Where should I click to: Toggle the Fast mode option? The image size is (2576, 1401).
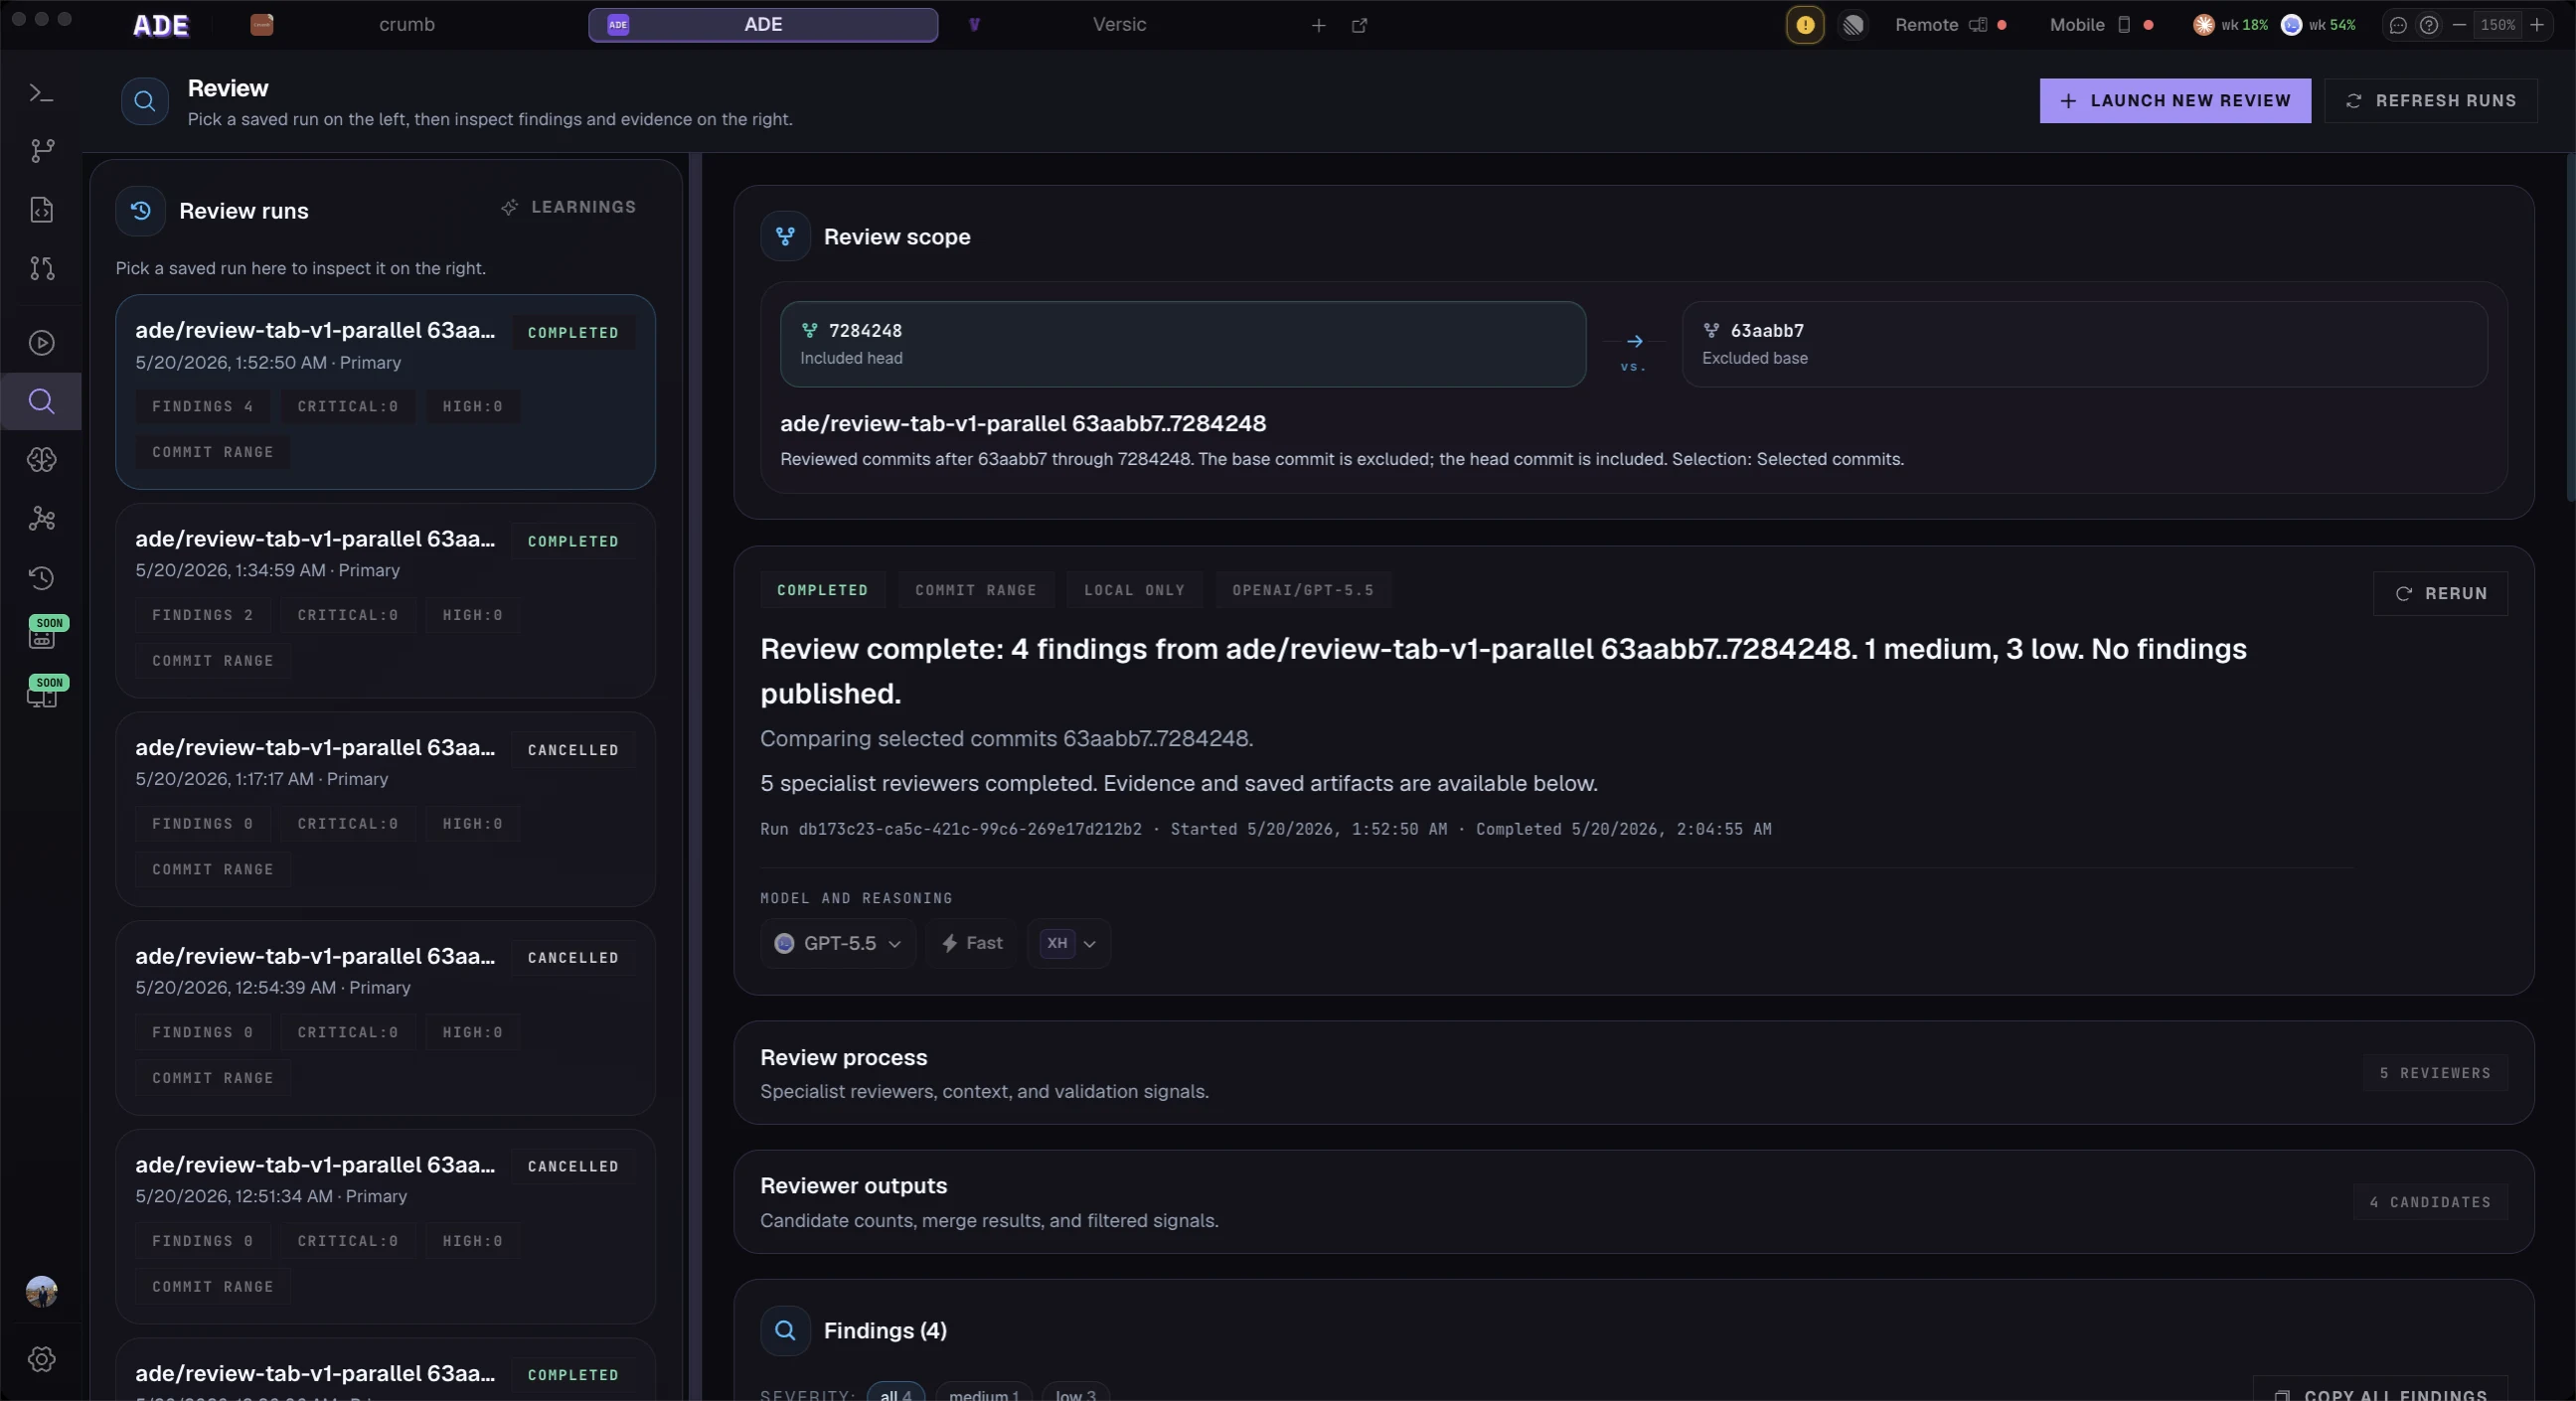click(x=971, y=944)
